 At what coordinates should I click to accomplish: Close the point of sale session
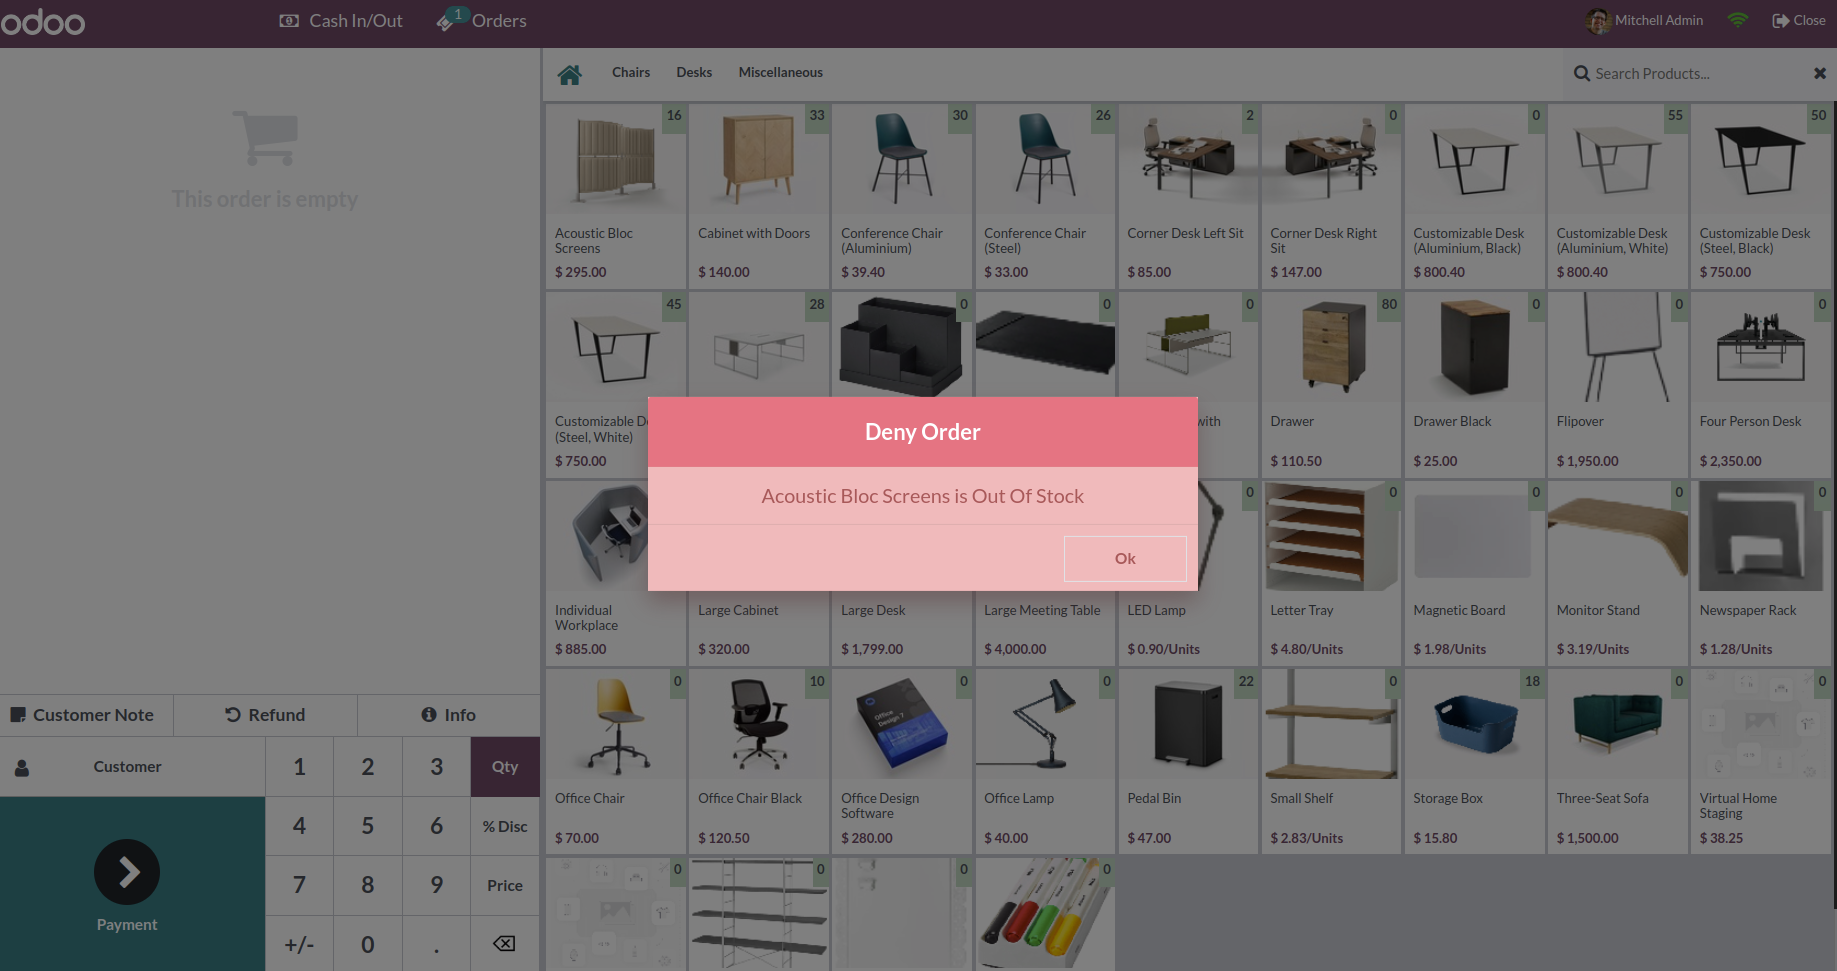coord(1799,20)
